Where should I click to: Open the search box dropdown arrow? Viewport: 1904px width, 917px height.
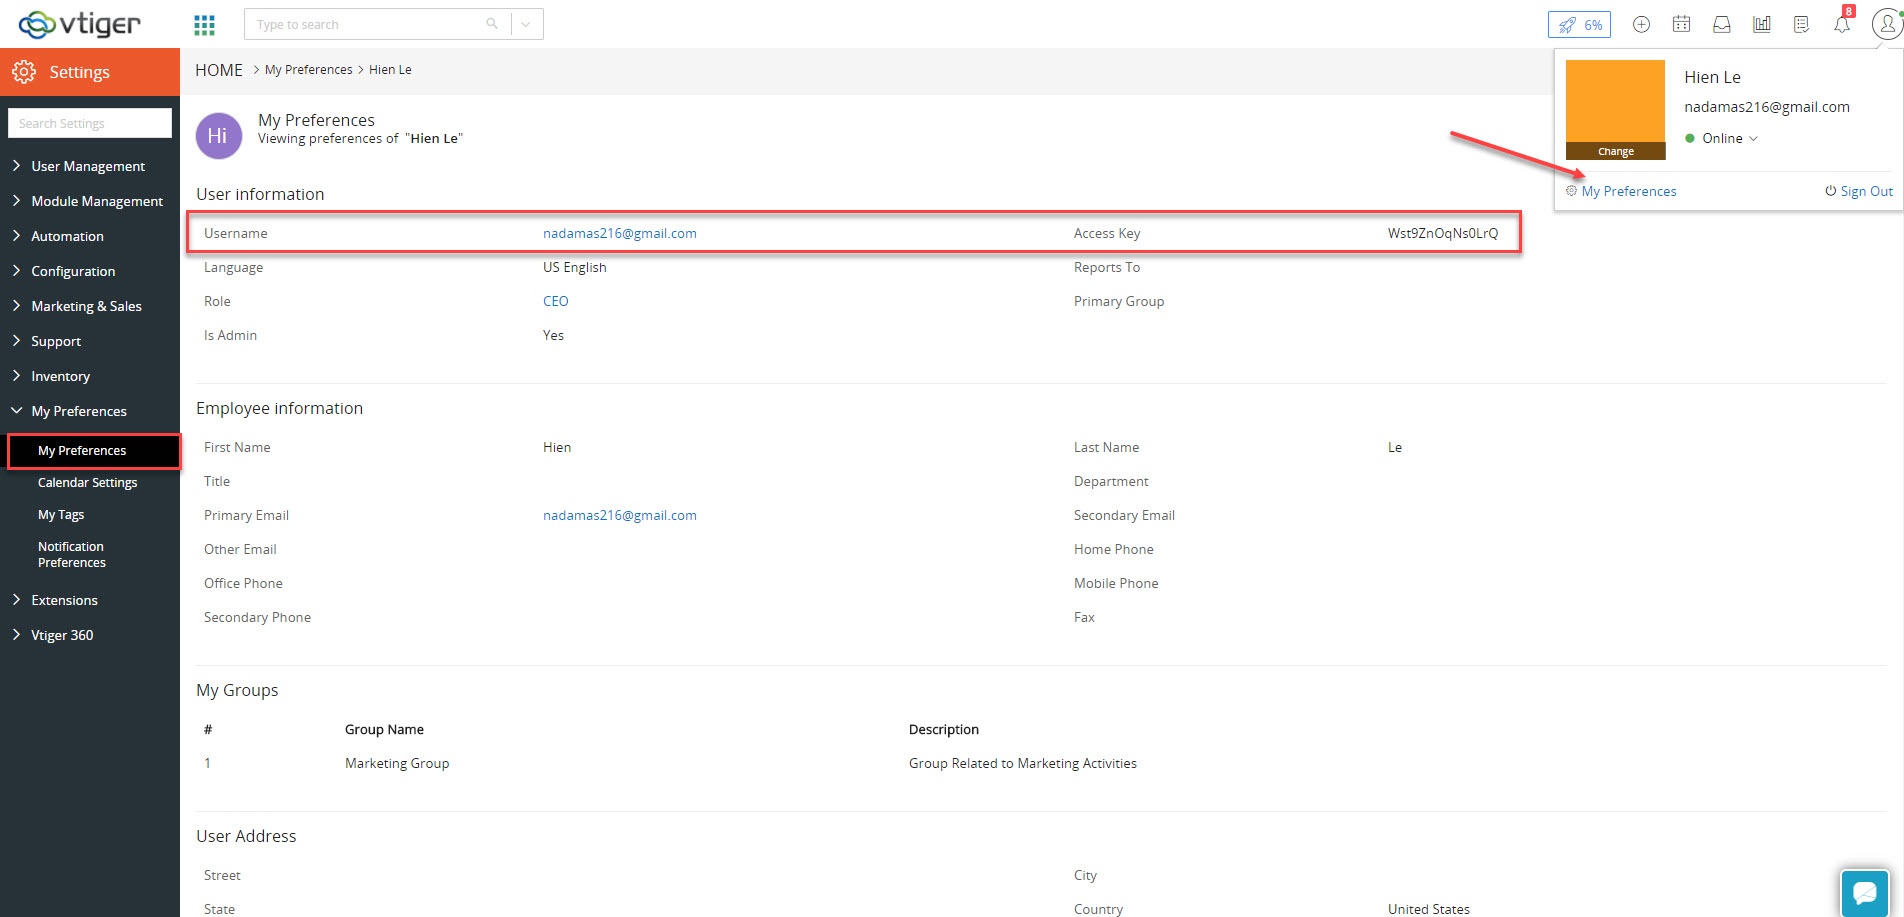[x=526, y=24]
